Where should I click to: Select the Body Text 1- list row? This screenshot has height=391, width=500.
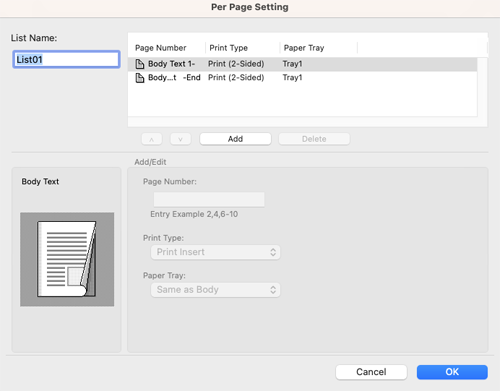pos(302,64)
